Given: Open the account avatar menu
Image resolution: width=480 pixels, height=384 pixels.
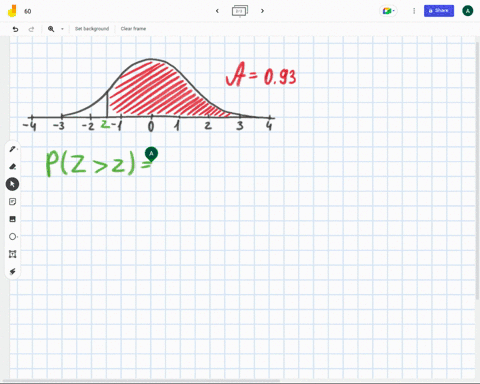Looking at the screenshot, I should tap(468, 11).
